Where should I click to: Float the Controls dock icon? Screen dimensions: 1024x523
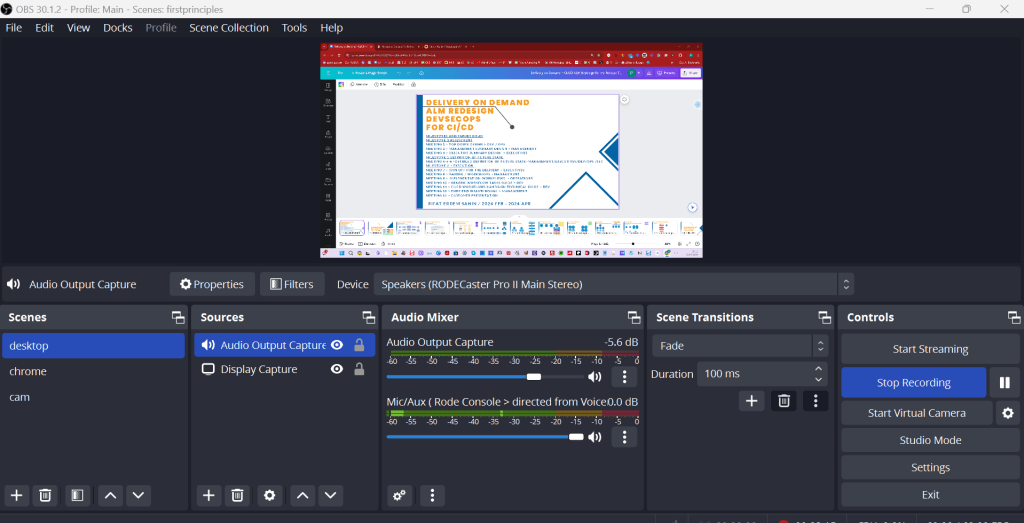[1014, 317]
